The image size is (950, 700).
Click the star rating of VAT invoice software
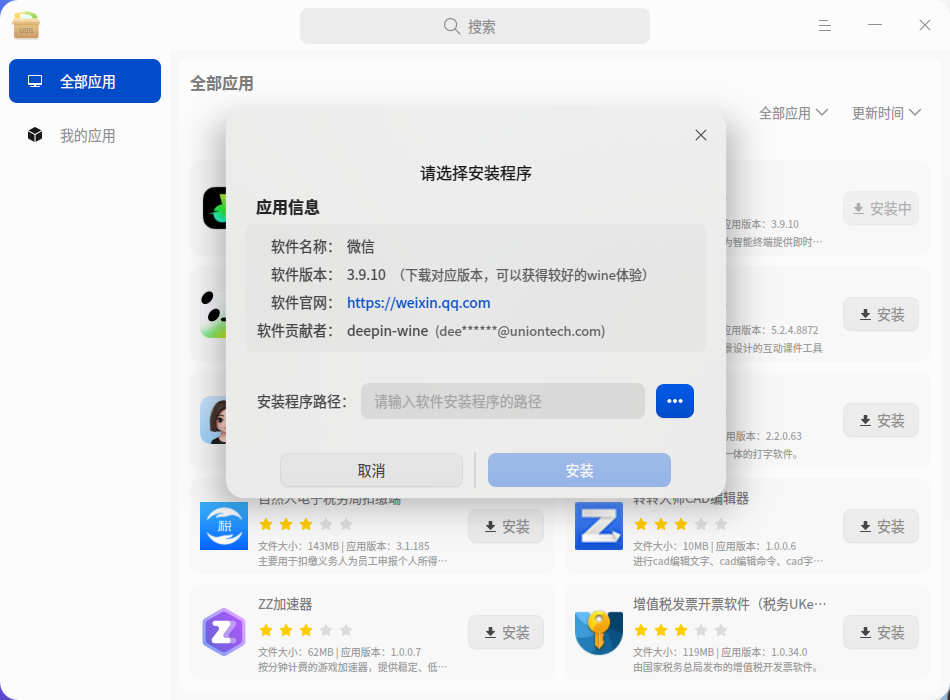680,630
